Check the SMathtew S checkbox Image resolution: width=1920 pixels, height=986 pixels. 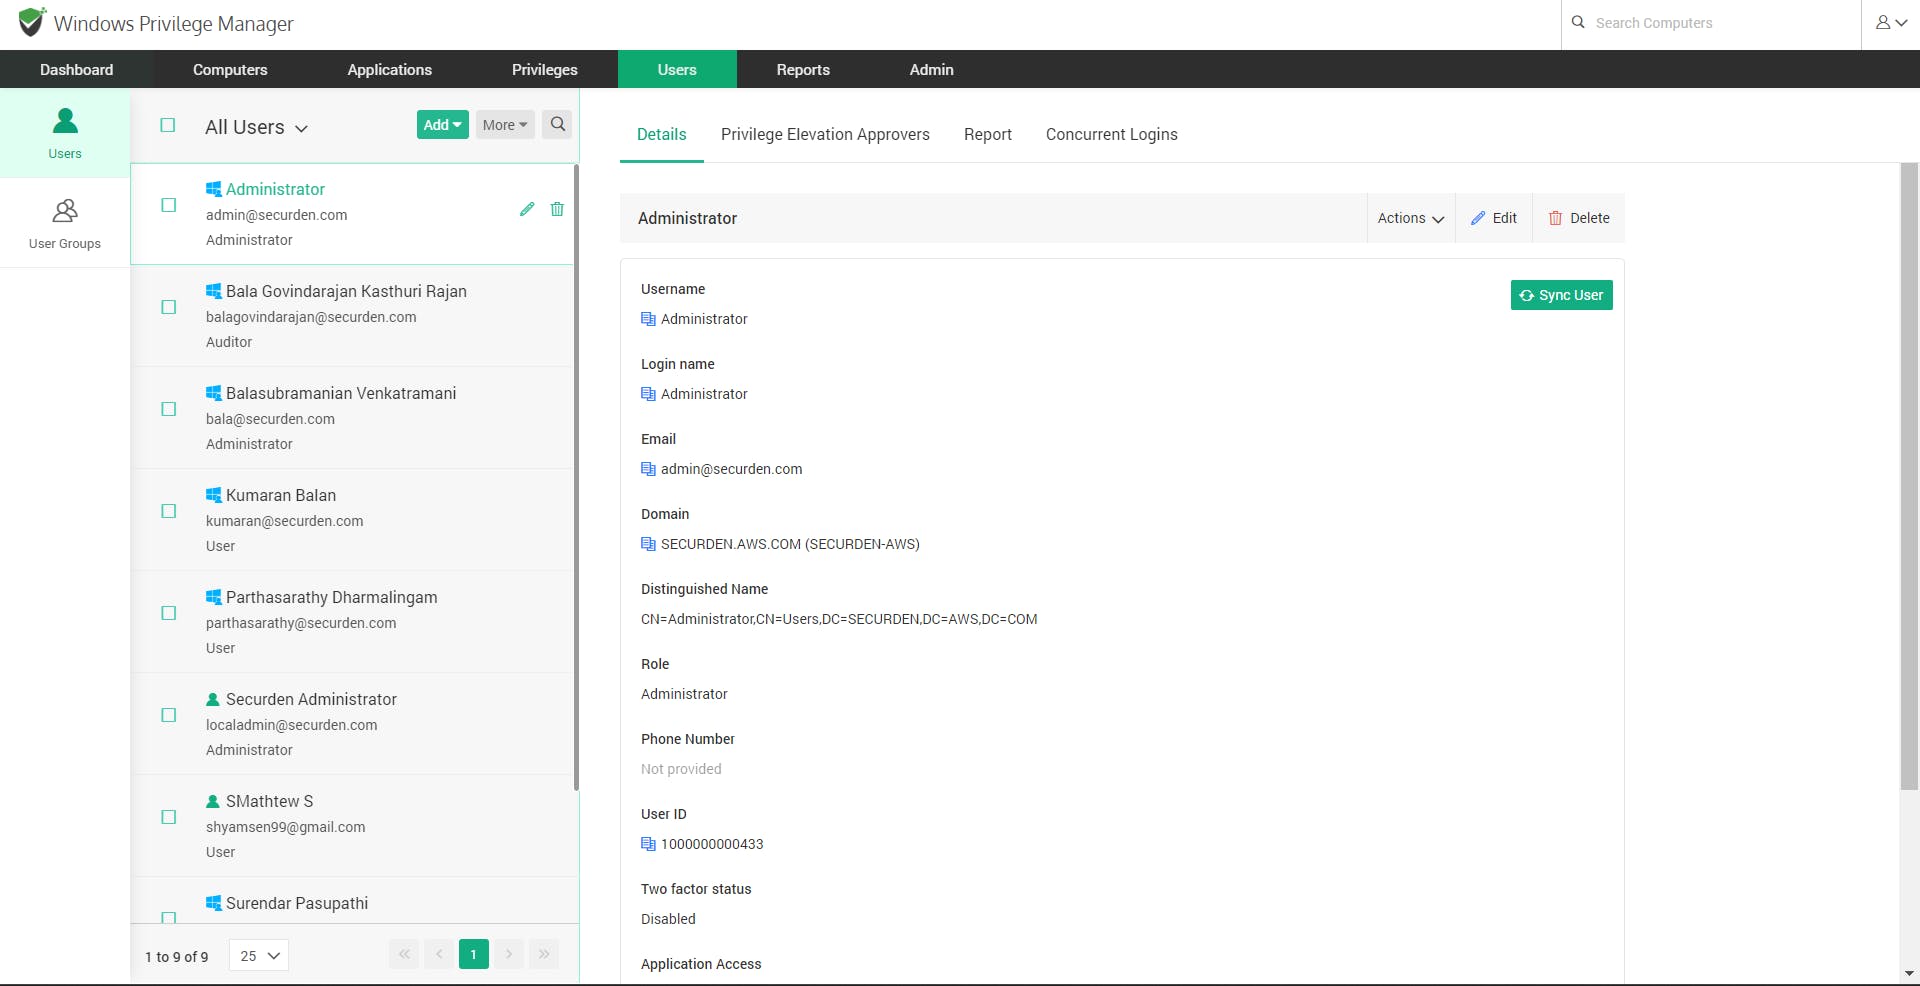(169, 817)
